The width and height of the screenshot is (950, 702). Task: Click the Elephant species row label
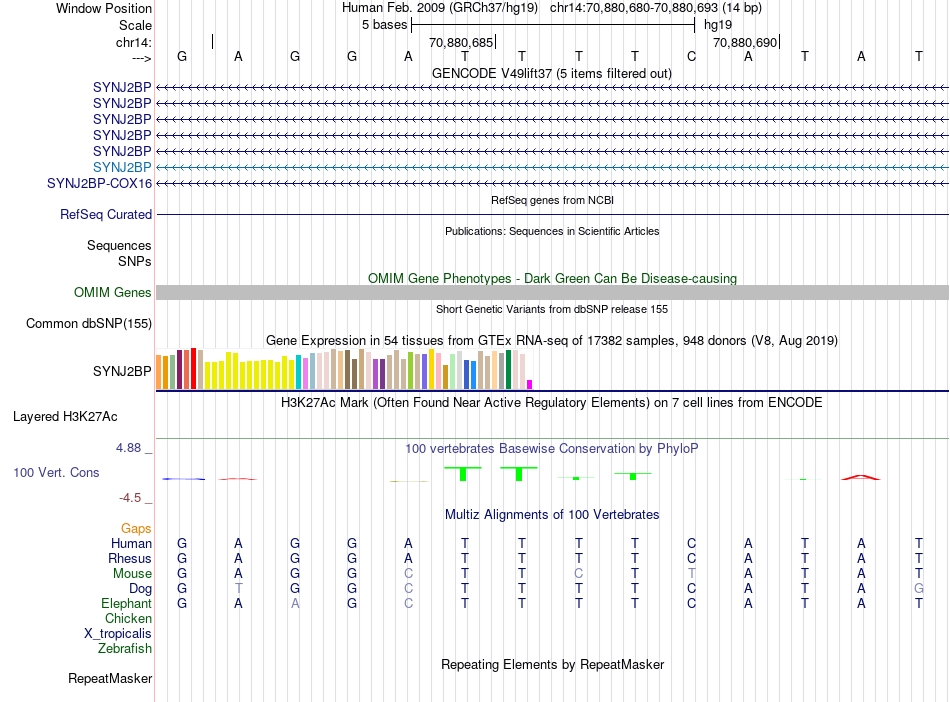point(127,604)
